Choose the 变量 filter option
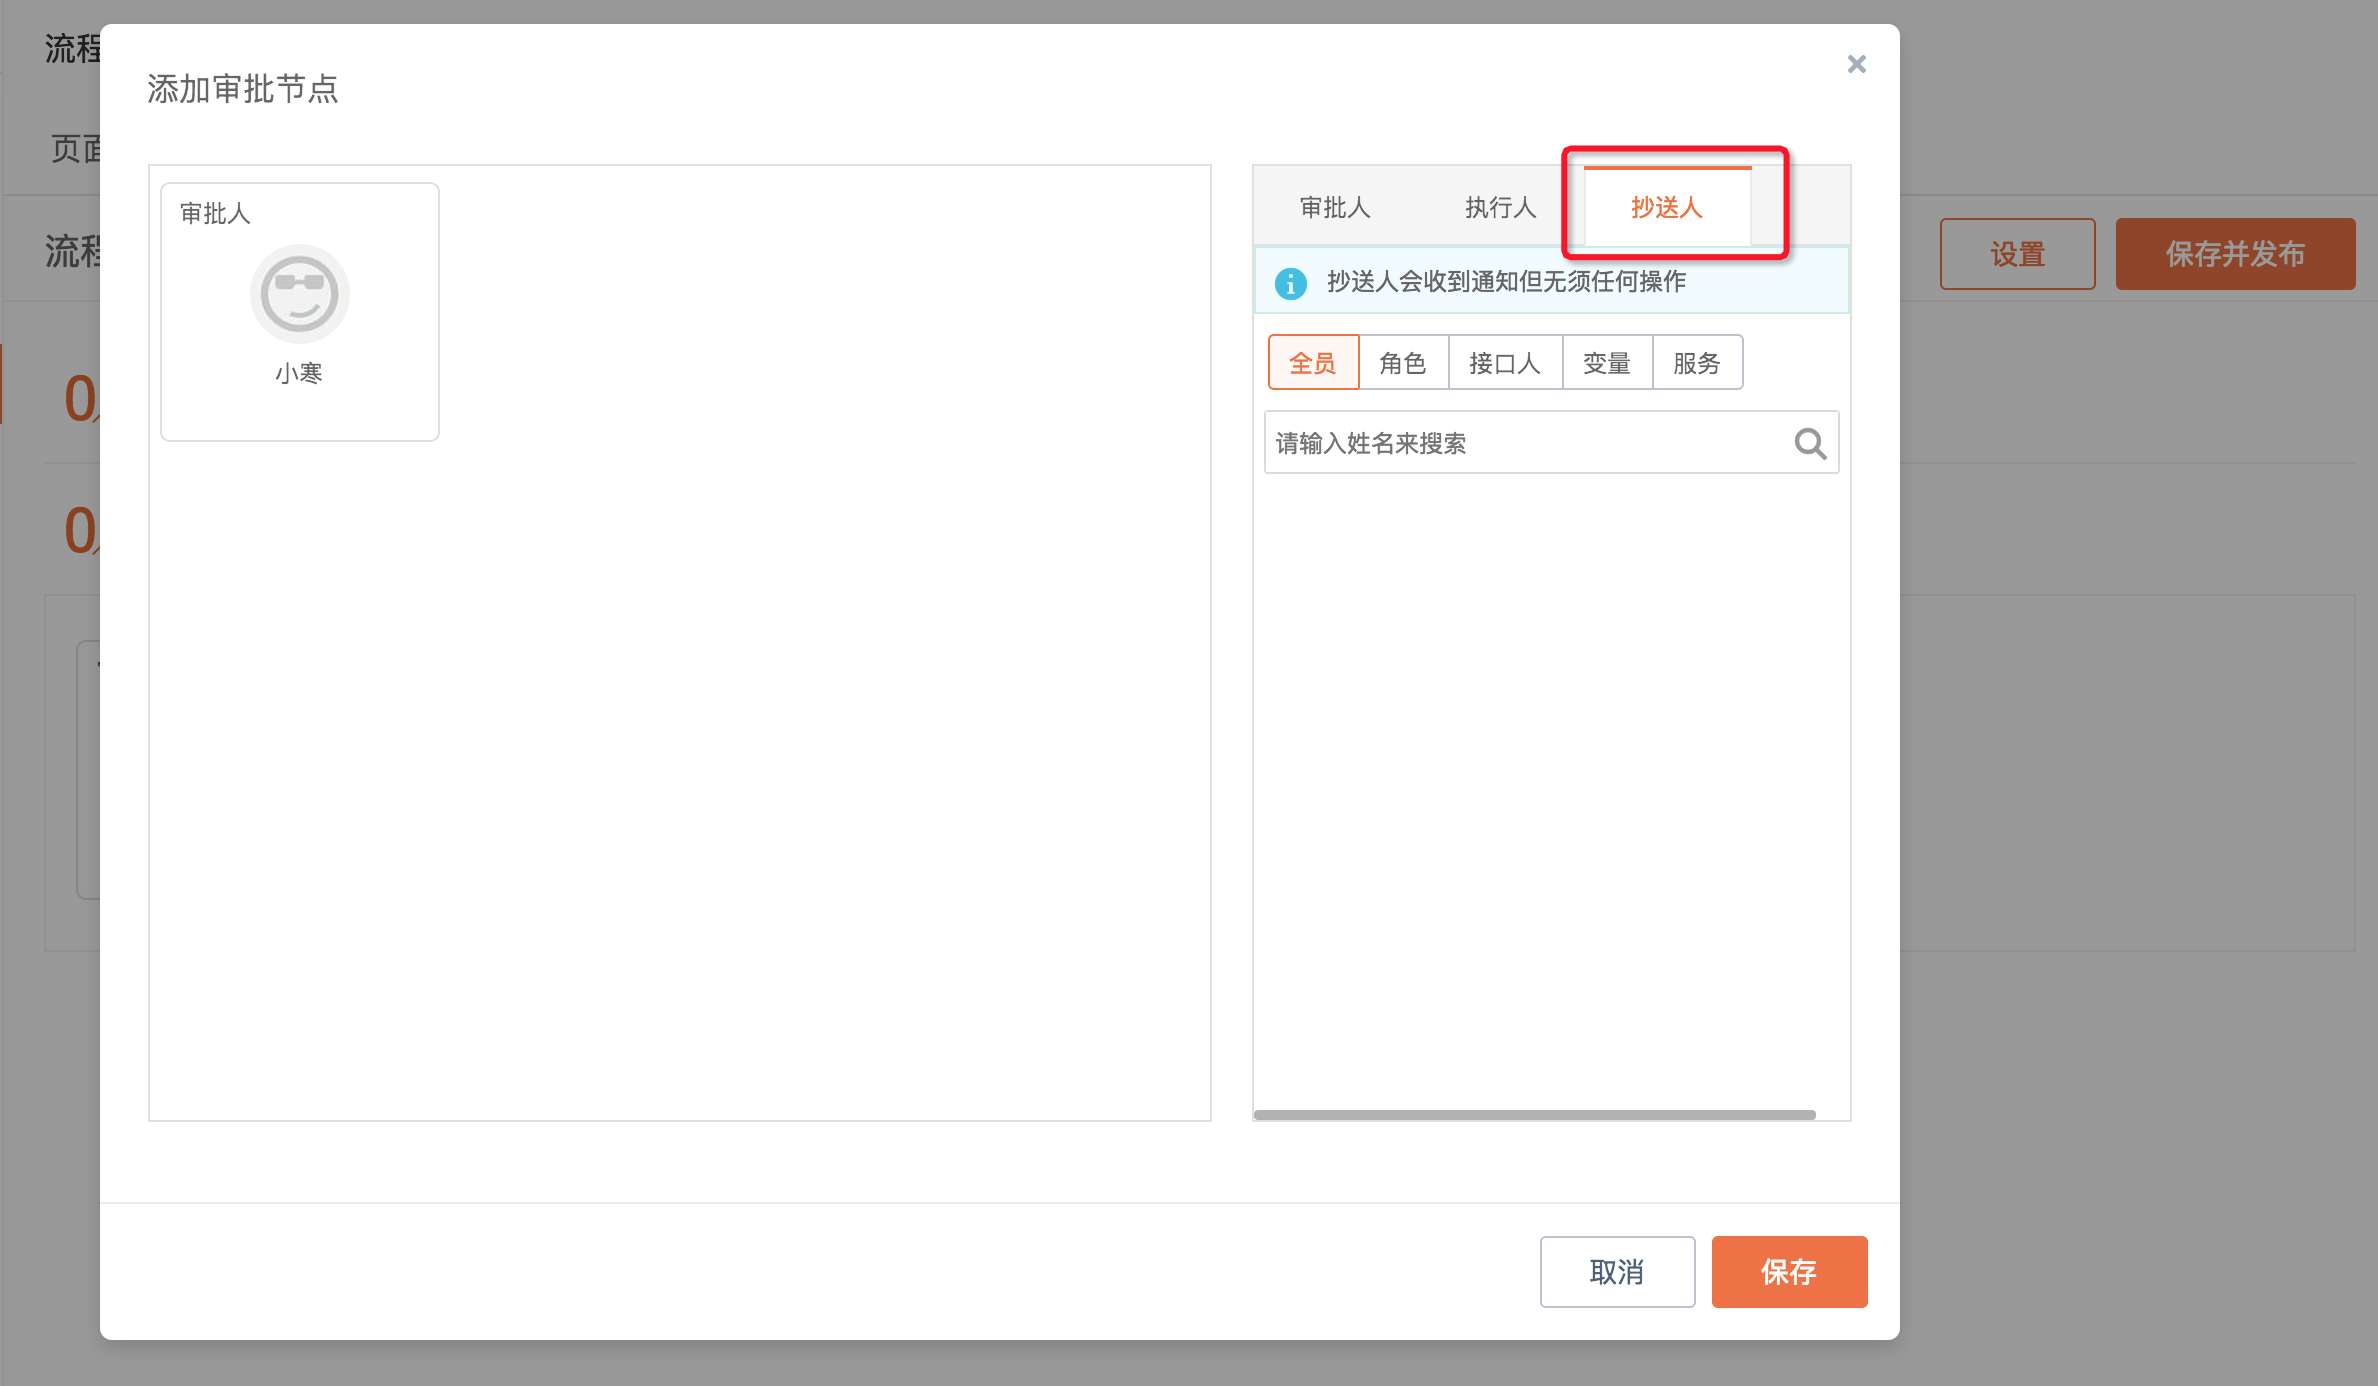This screenshot has height=1386, width=2378. click(1607, 363)
